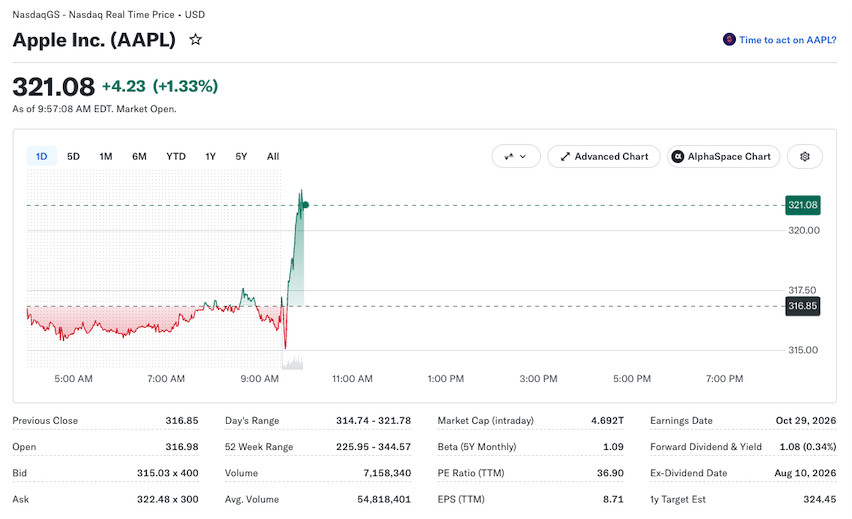Viewport: 852px width, 519px height.
Task: Select 1Y chart range
Action: tap(210, 157)
